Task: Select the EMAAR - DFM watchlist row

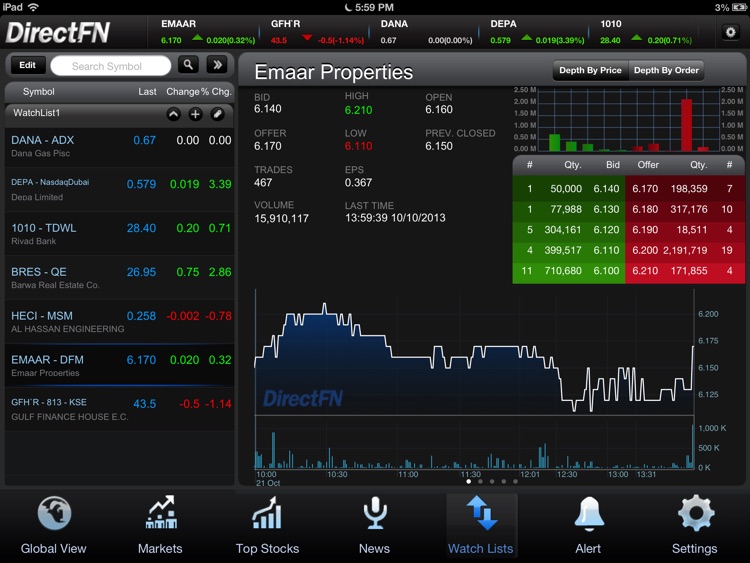Action: [120, 366]
